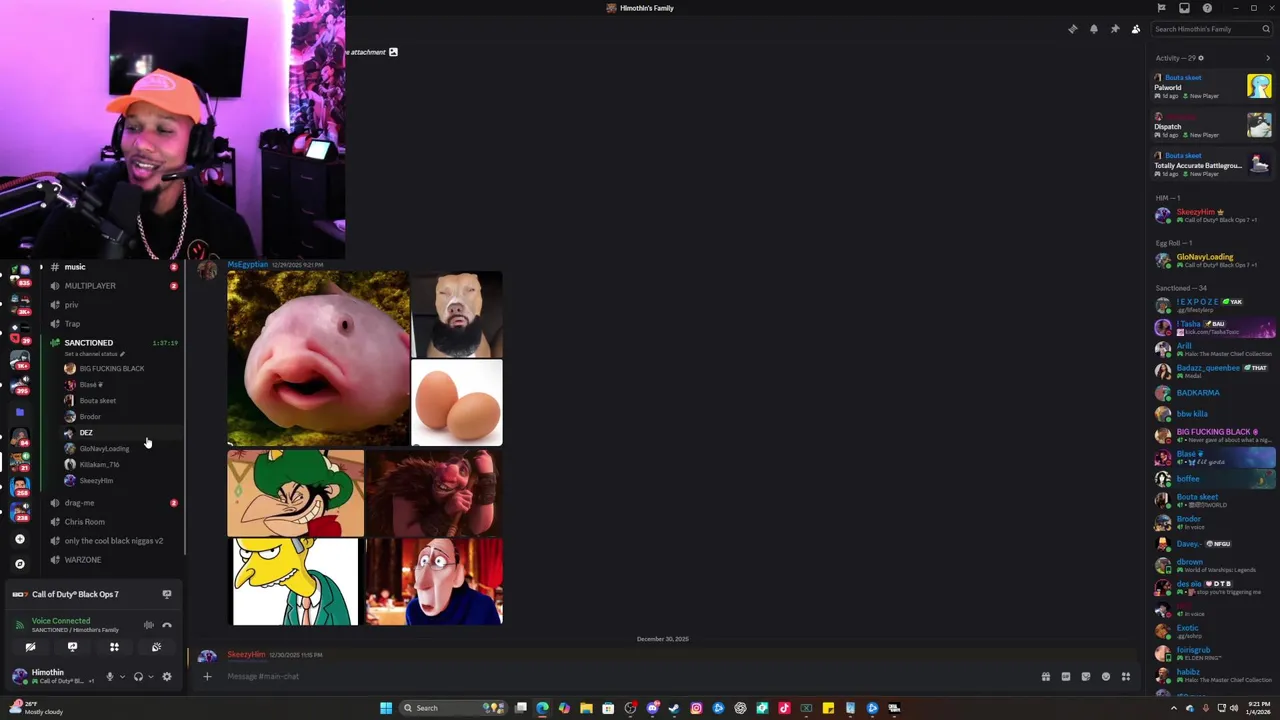Image resolution: width=1280 pixels, height=720 pixels.
Task: Open the headphone output options arrow
Action: coord(150,677)
